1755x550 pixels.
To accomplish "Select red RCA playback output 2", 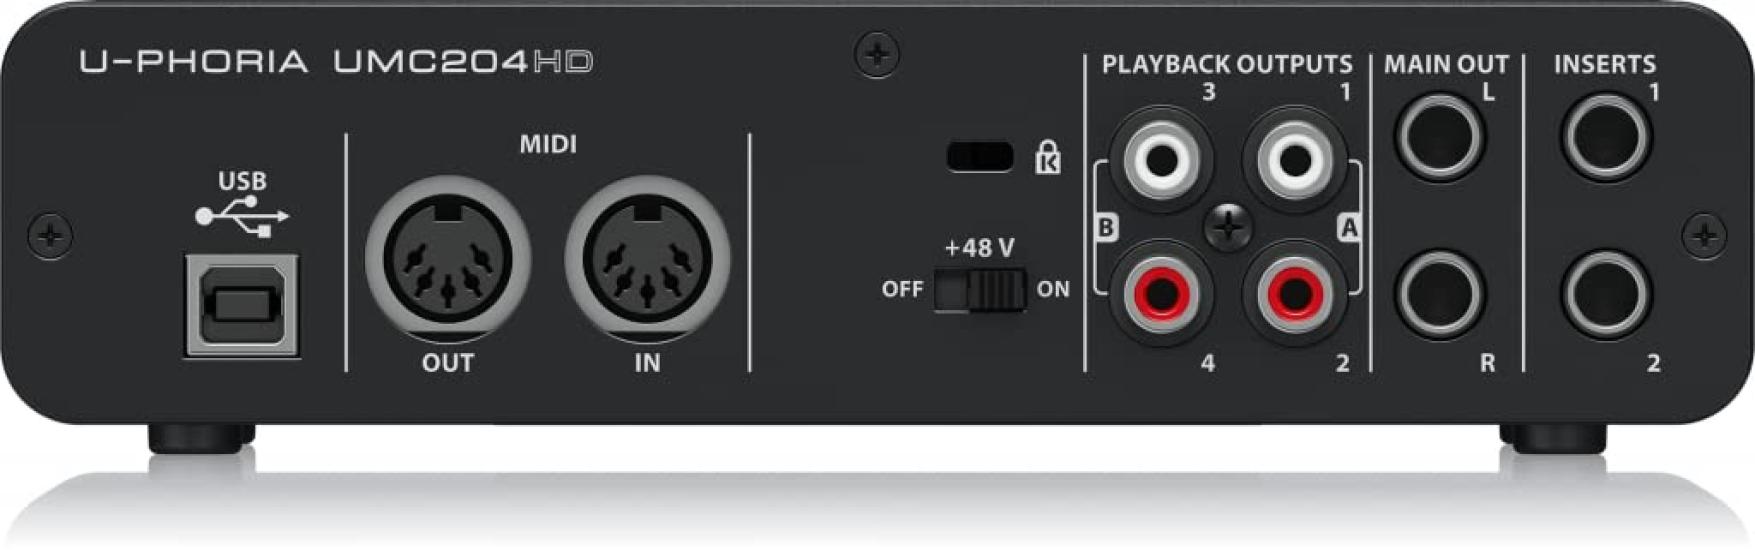I will point(1294,293).
